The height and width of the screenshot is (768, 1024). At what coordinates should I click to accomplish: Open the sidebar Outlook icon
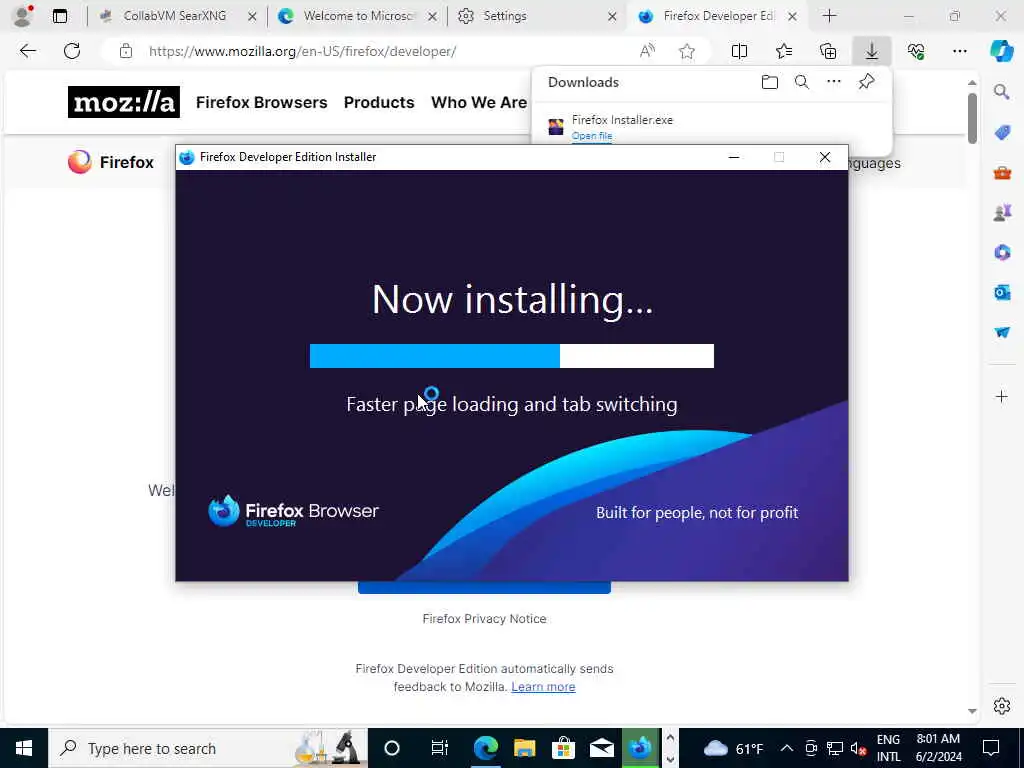[1002, 292]
